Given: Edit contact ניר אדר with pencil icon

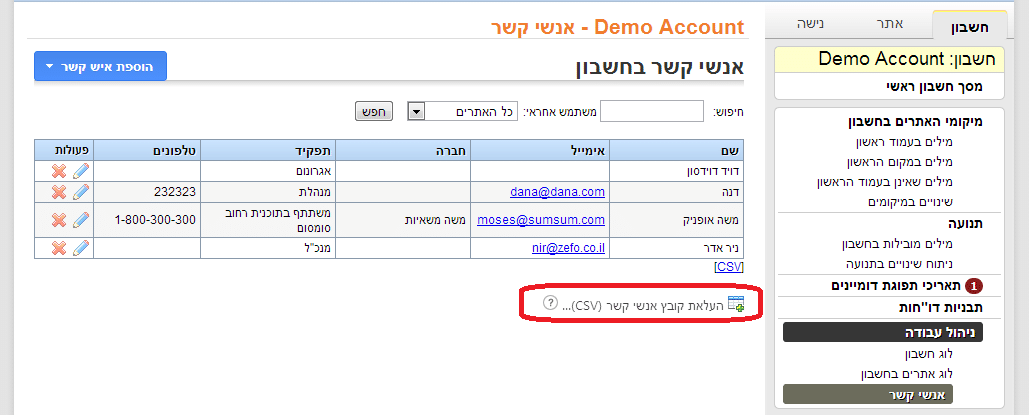Looking at the screenshot, I should pos(80,248).
